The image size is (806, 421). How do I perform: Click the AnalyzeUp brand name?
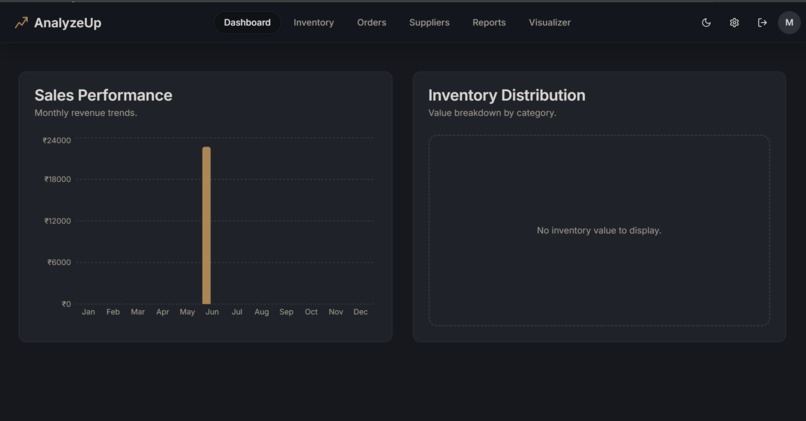(68, 23)
